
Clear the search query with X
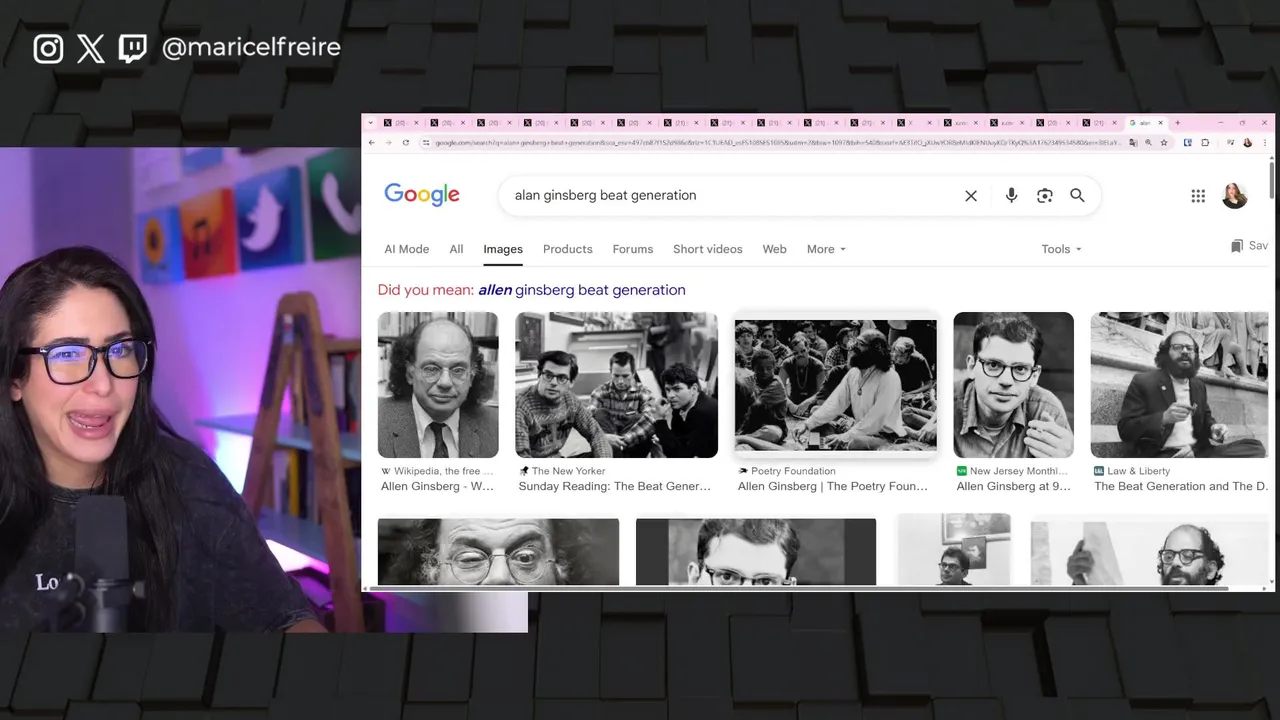(x=970, y=196)
